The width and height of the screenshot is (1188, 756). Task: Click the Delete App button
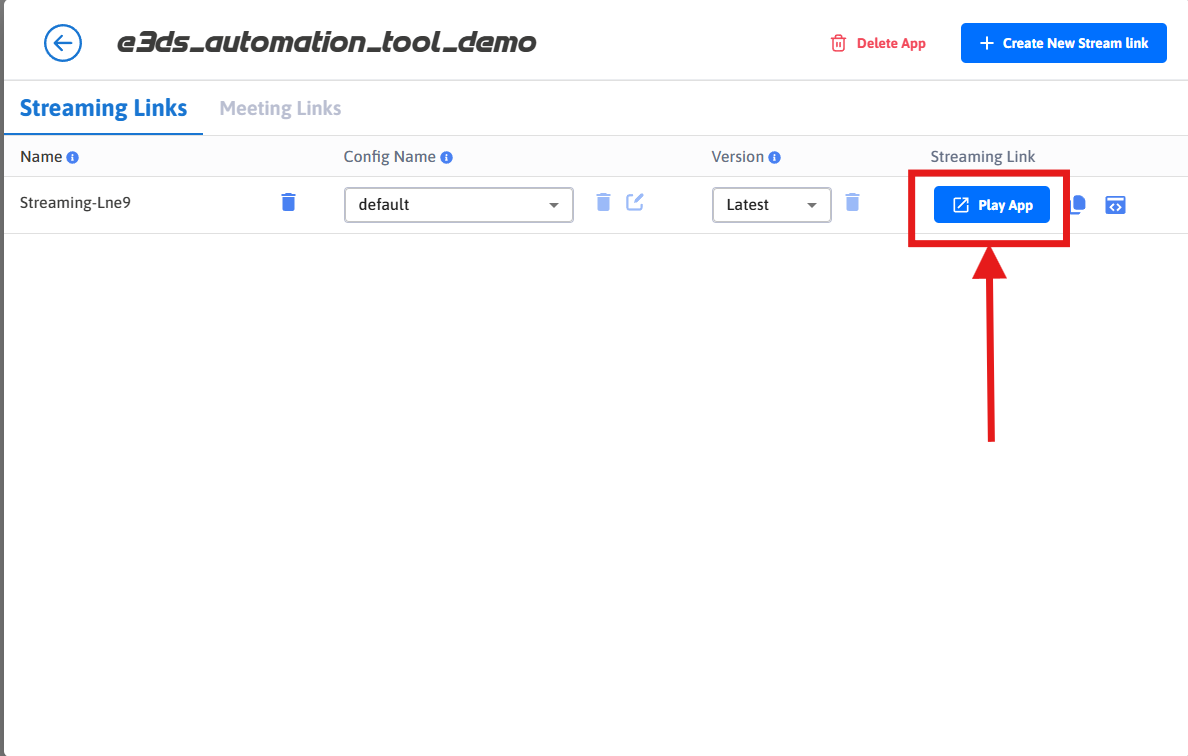tap(878, 43)
